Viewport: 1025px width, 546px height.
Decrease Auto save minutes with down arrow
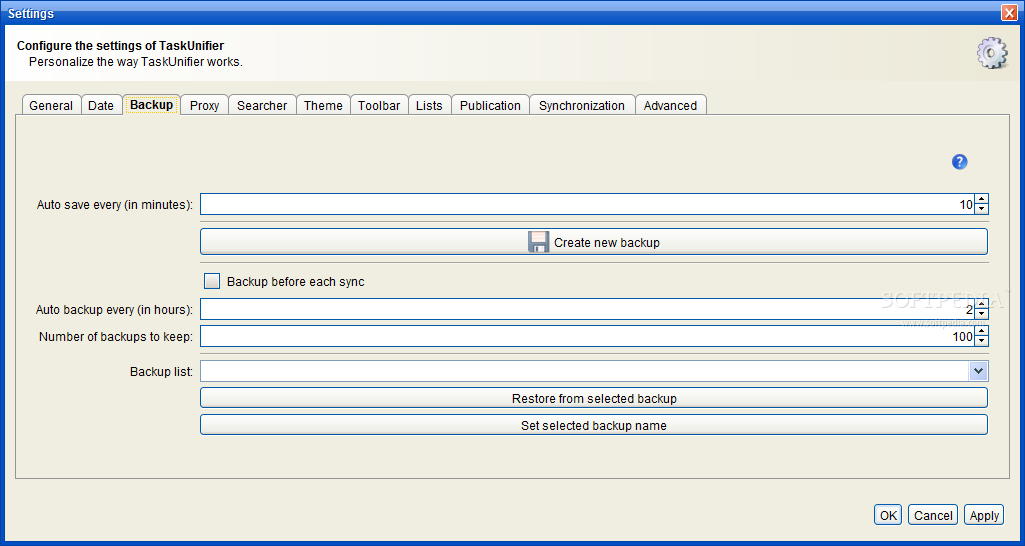pos(981,209)
